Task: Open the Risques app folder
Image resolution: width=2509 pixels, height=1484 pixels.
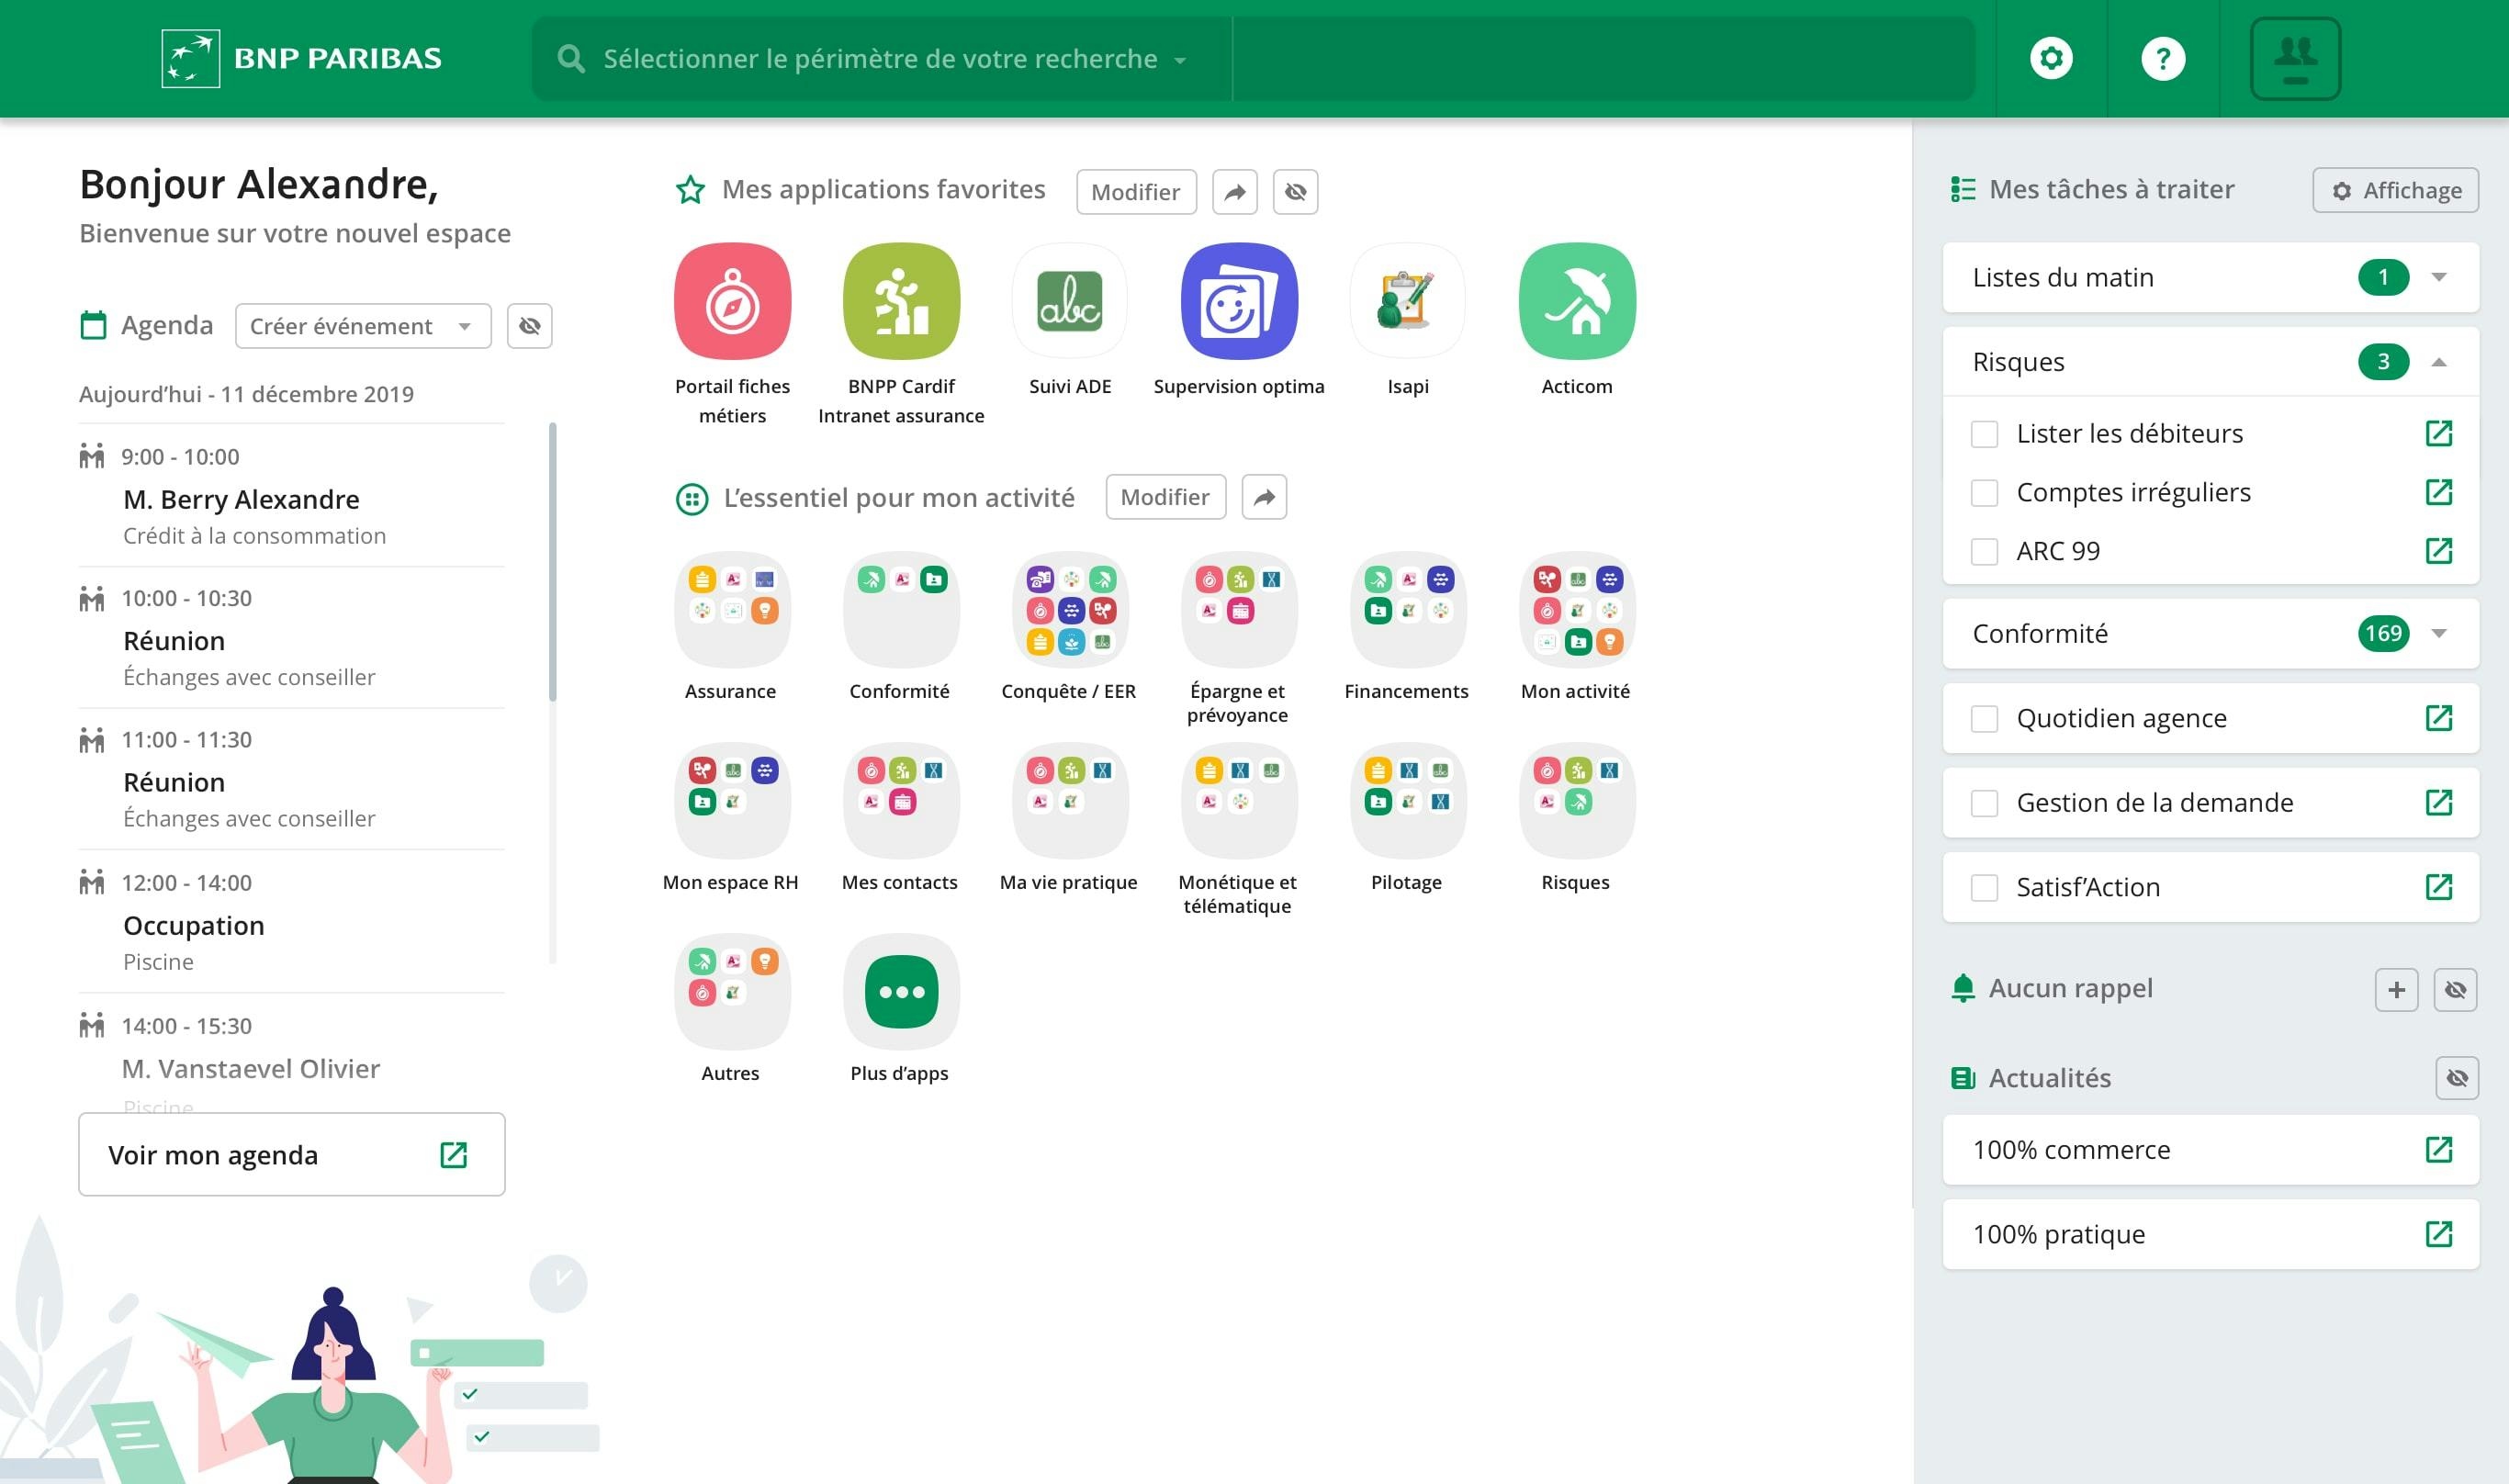Action: (1577, 801)
